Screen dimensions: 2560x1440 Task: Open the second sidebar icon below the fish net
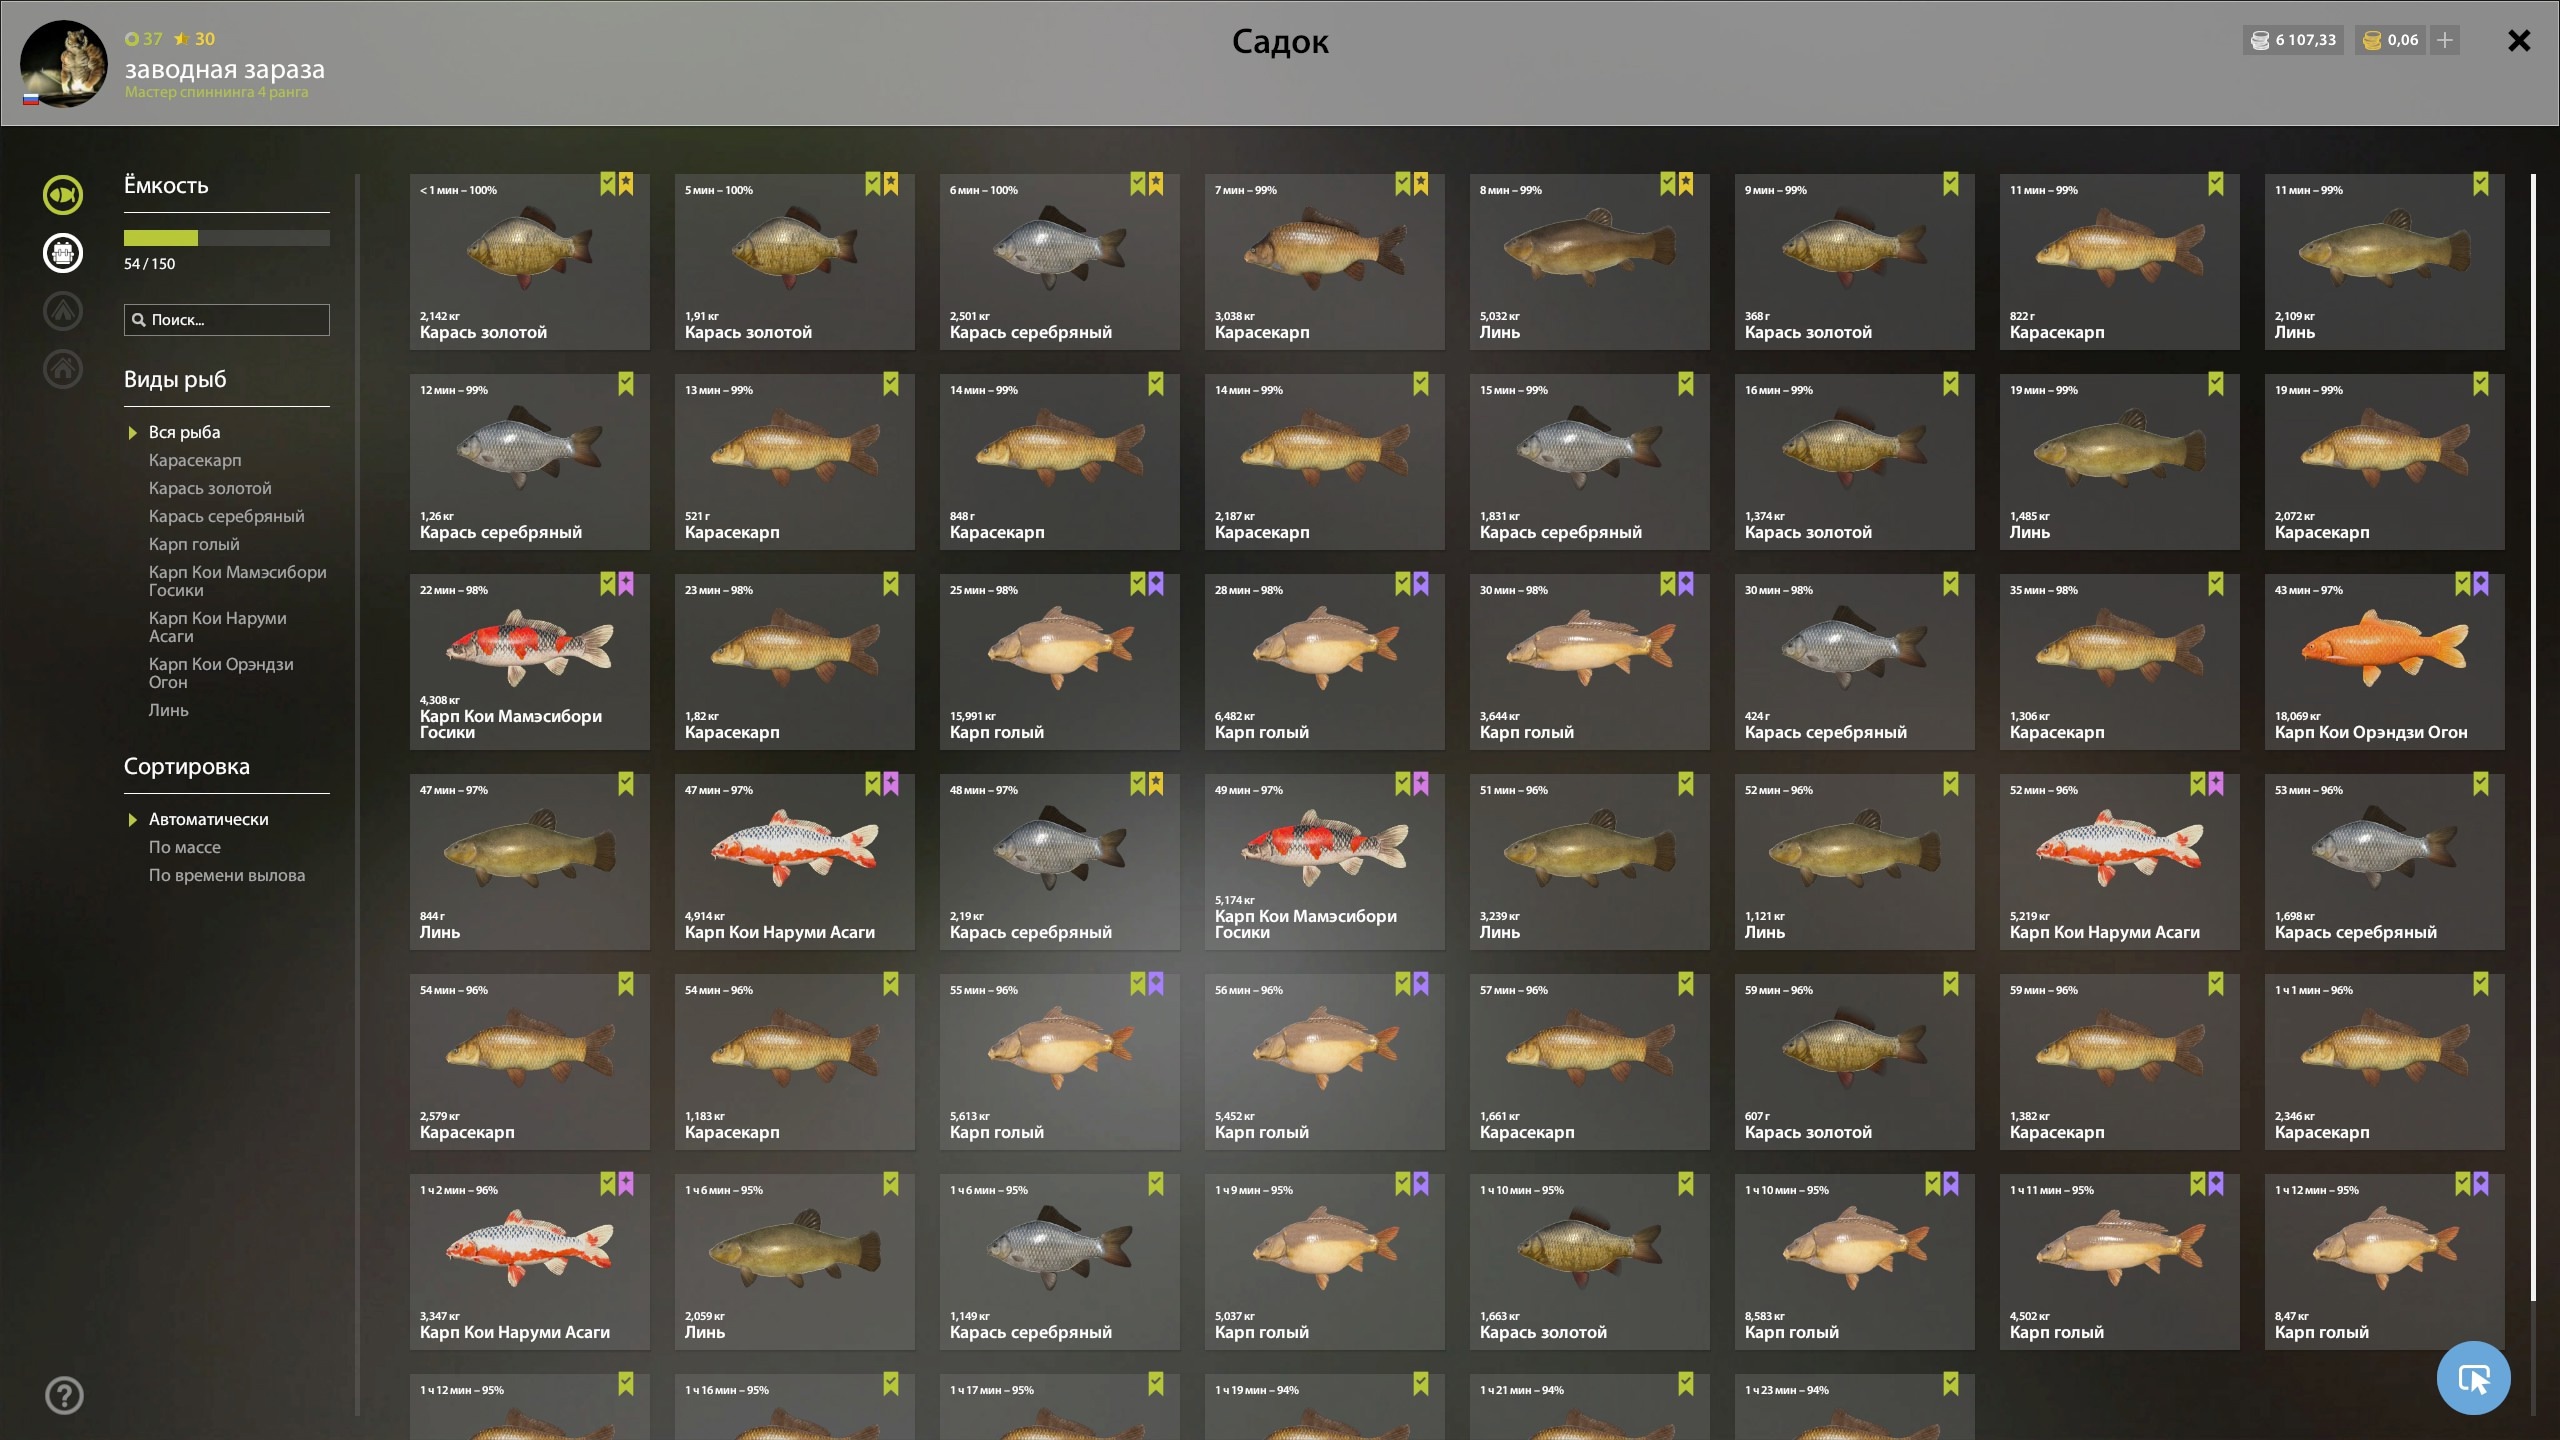tap(63, 253)
